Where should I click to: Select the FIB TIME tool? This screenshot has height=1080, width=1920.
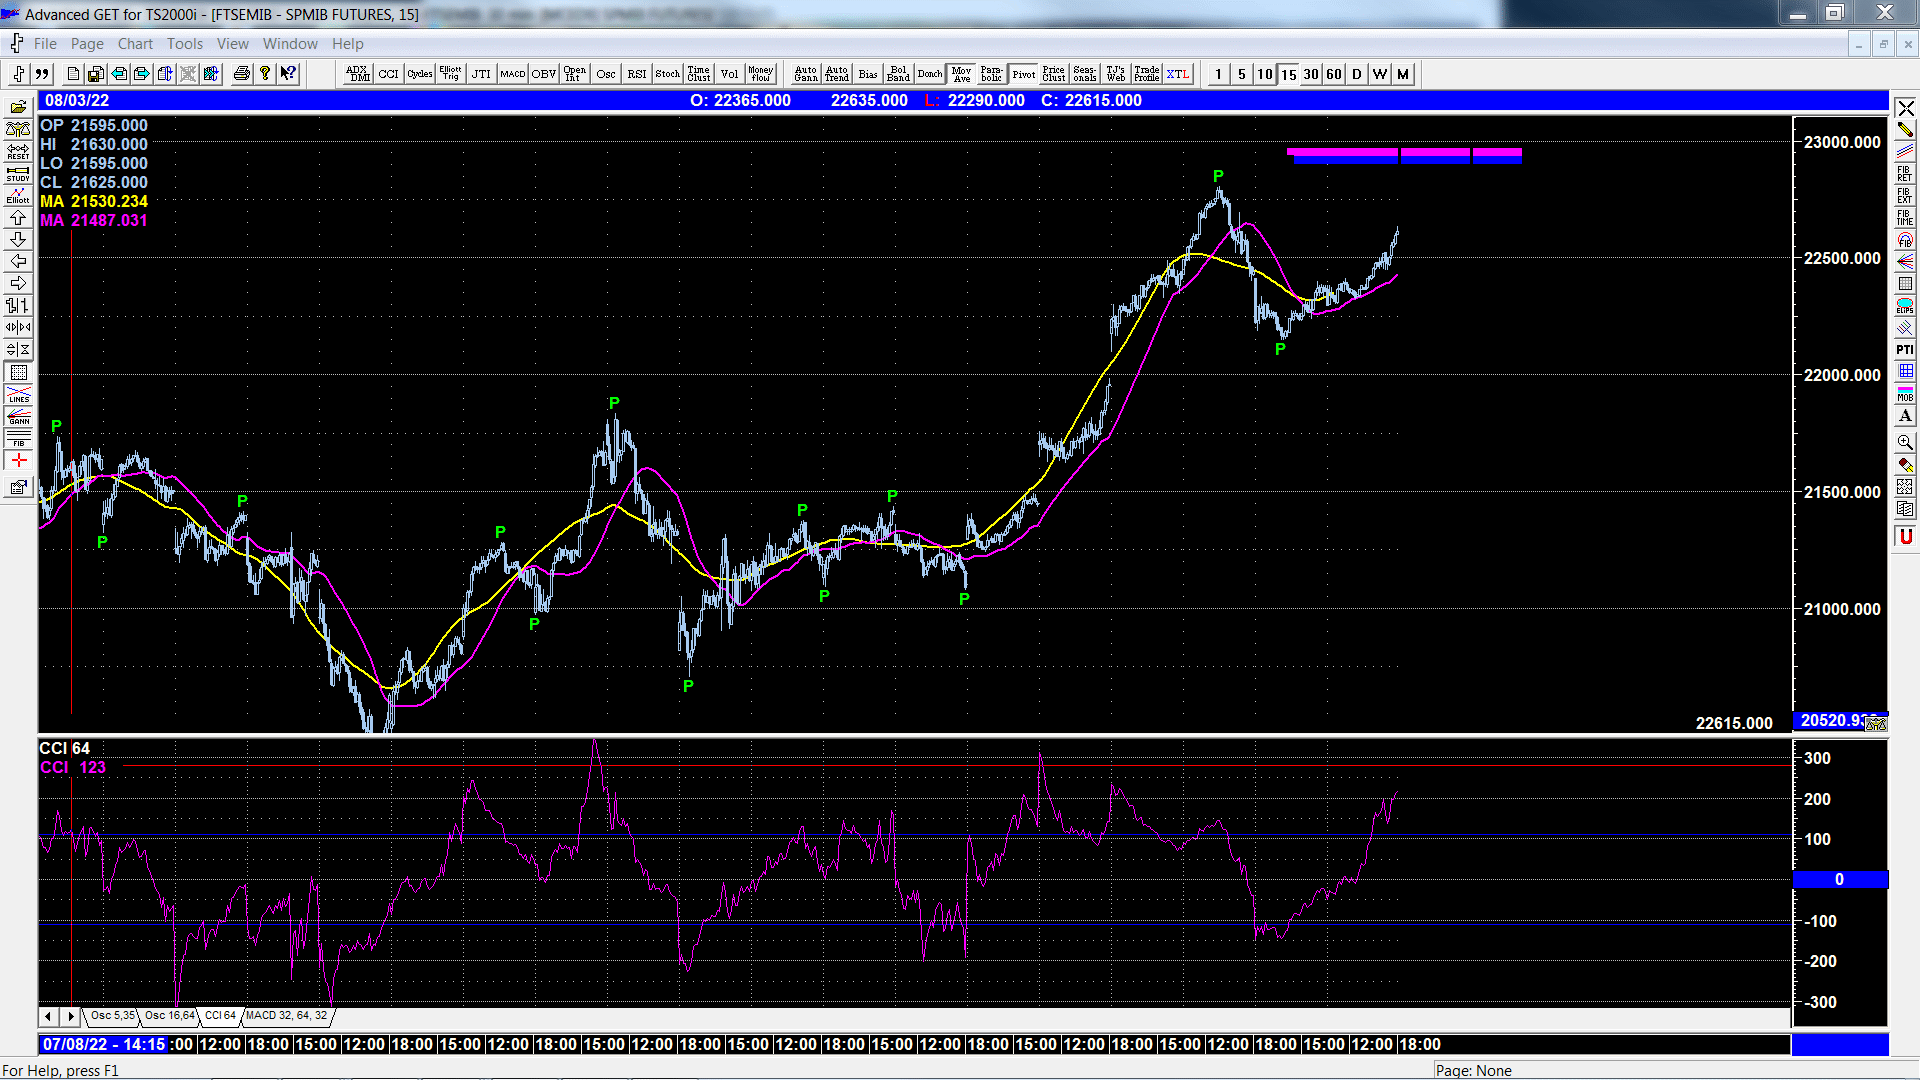(1905, 218)
